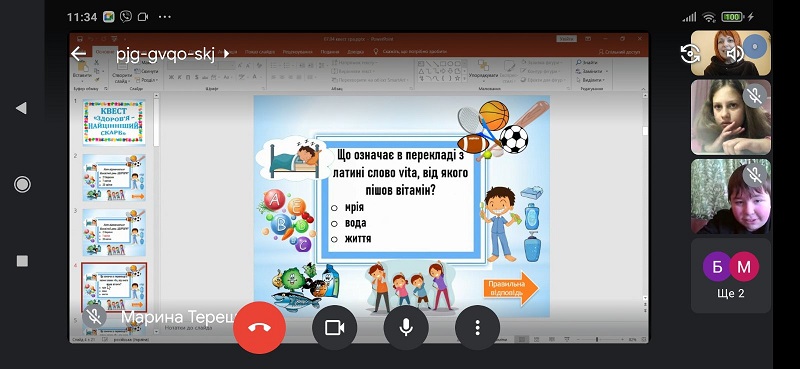800x369 pixels.
Task: Select the slide 1 'КВЕСТ' thumbnail
Action: click(114, 122)
